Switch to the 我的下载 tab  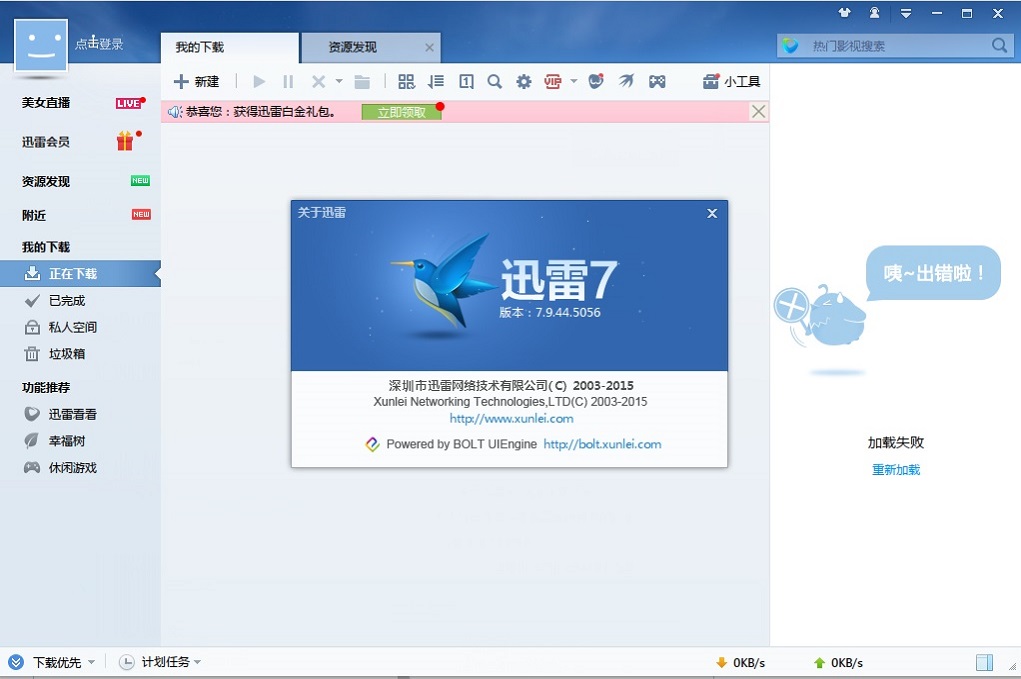[x=230, y=48]
